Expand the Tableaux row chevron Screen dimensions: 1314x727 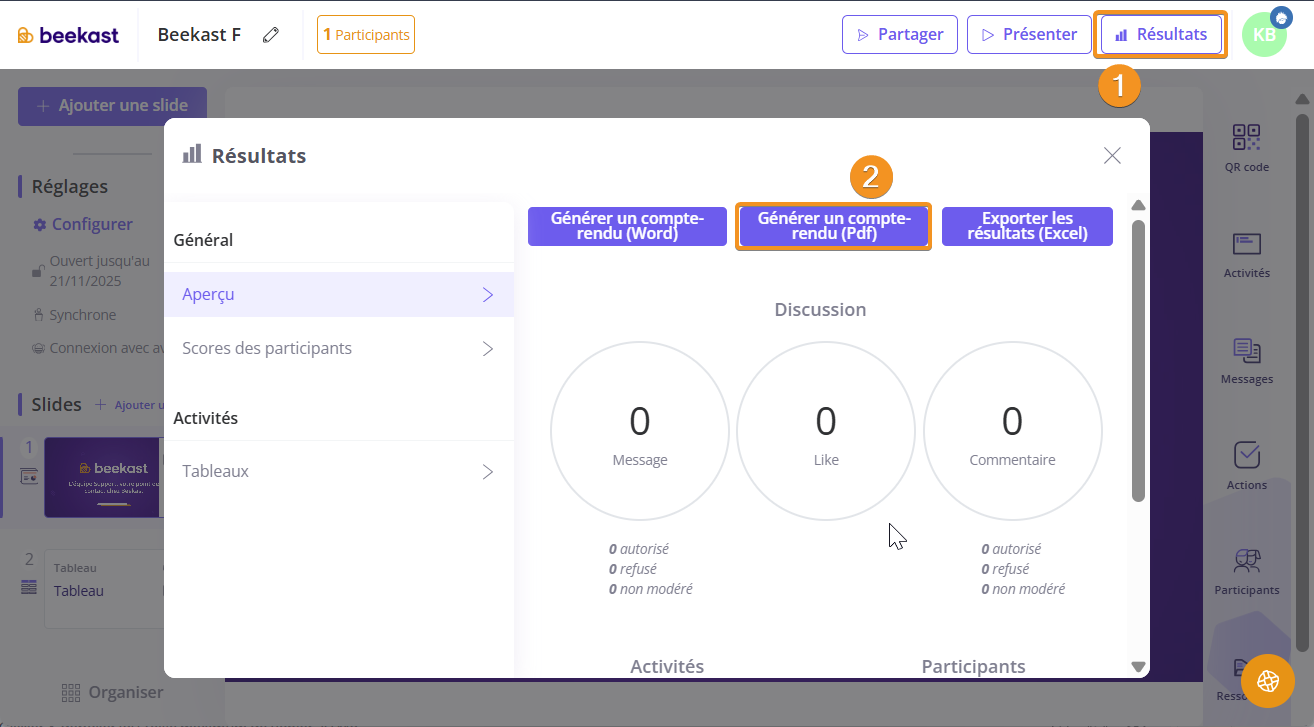tap(488, 471)
